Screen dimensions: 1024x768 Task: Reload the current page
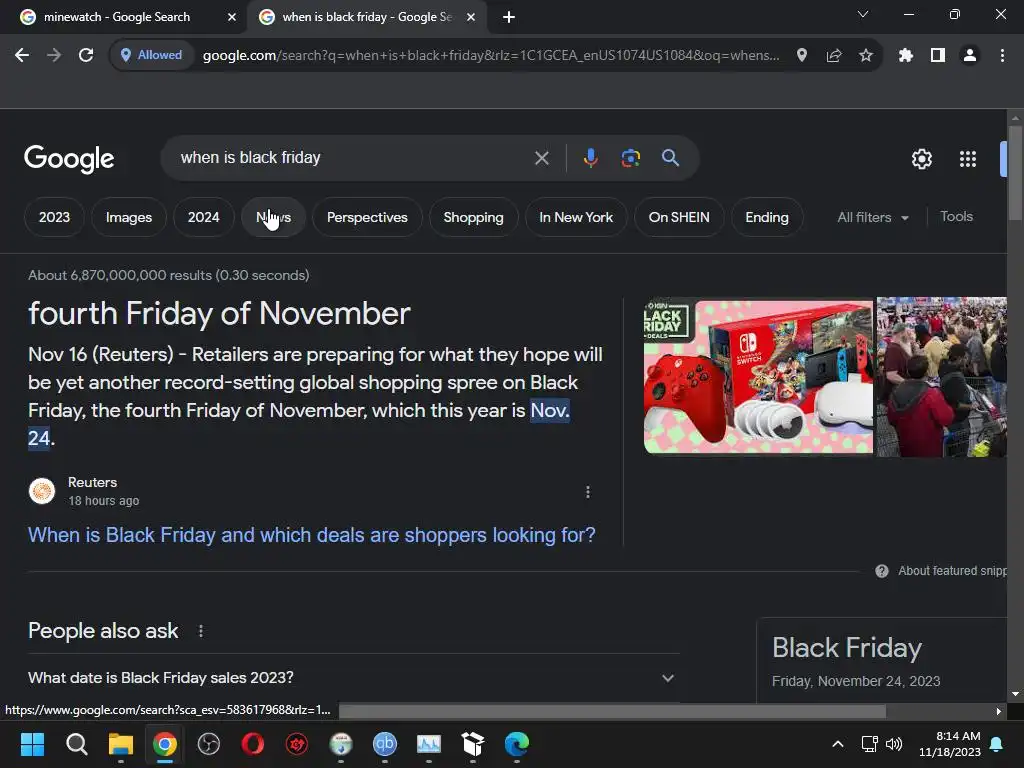(86, 56)
